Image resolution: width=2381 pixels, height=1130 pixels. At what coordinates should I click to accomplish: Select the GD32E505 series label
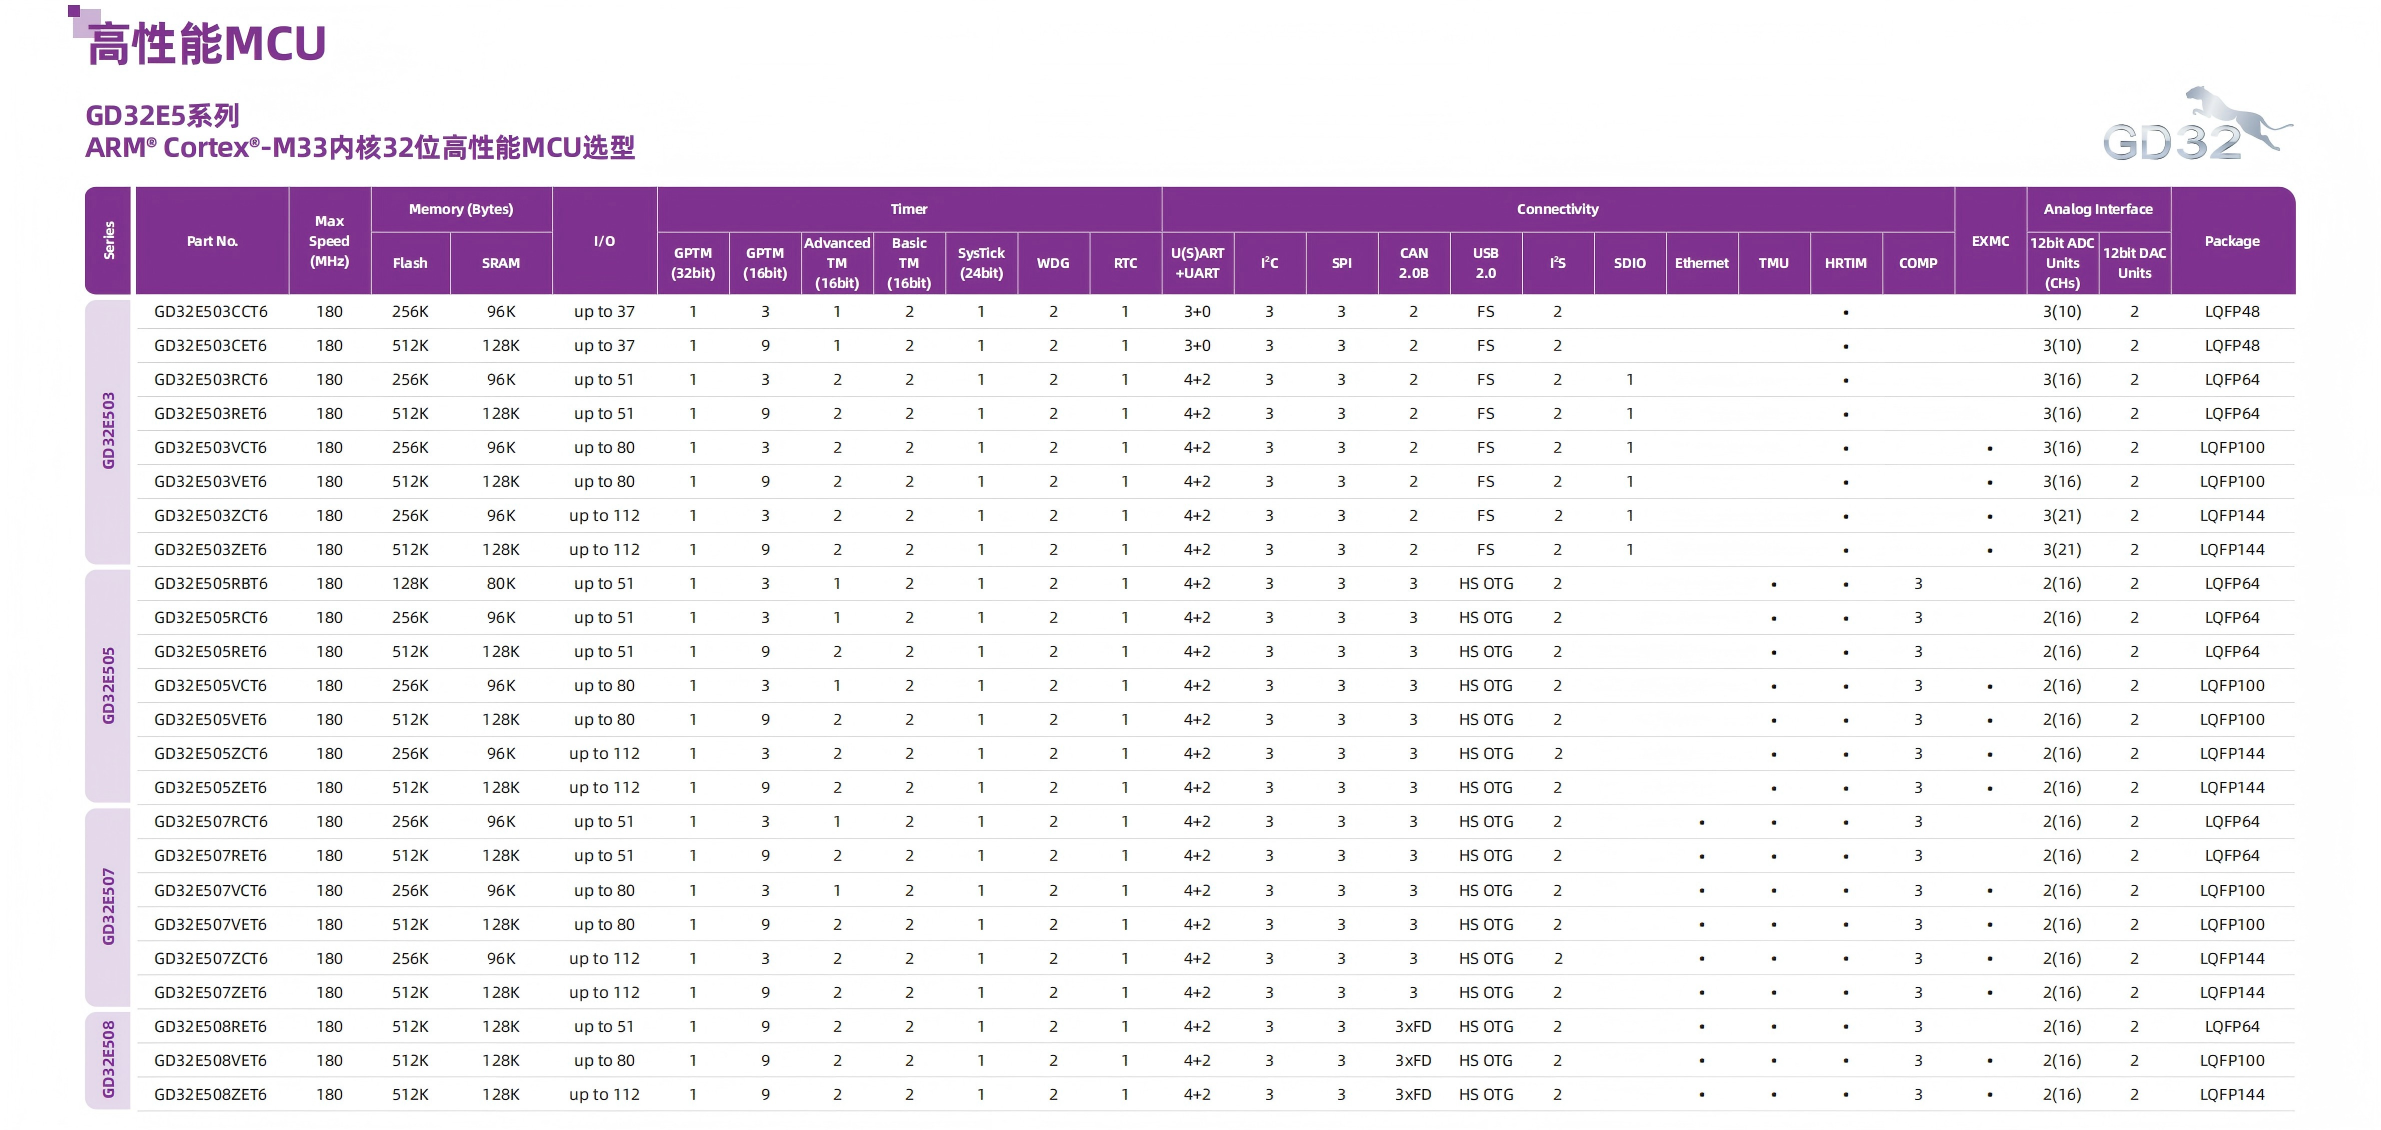tap(108, 686)
